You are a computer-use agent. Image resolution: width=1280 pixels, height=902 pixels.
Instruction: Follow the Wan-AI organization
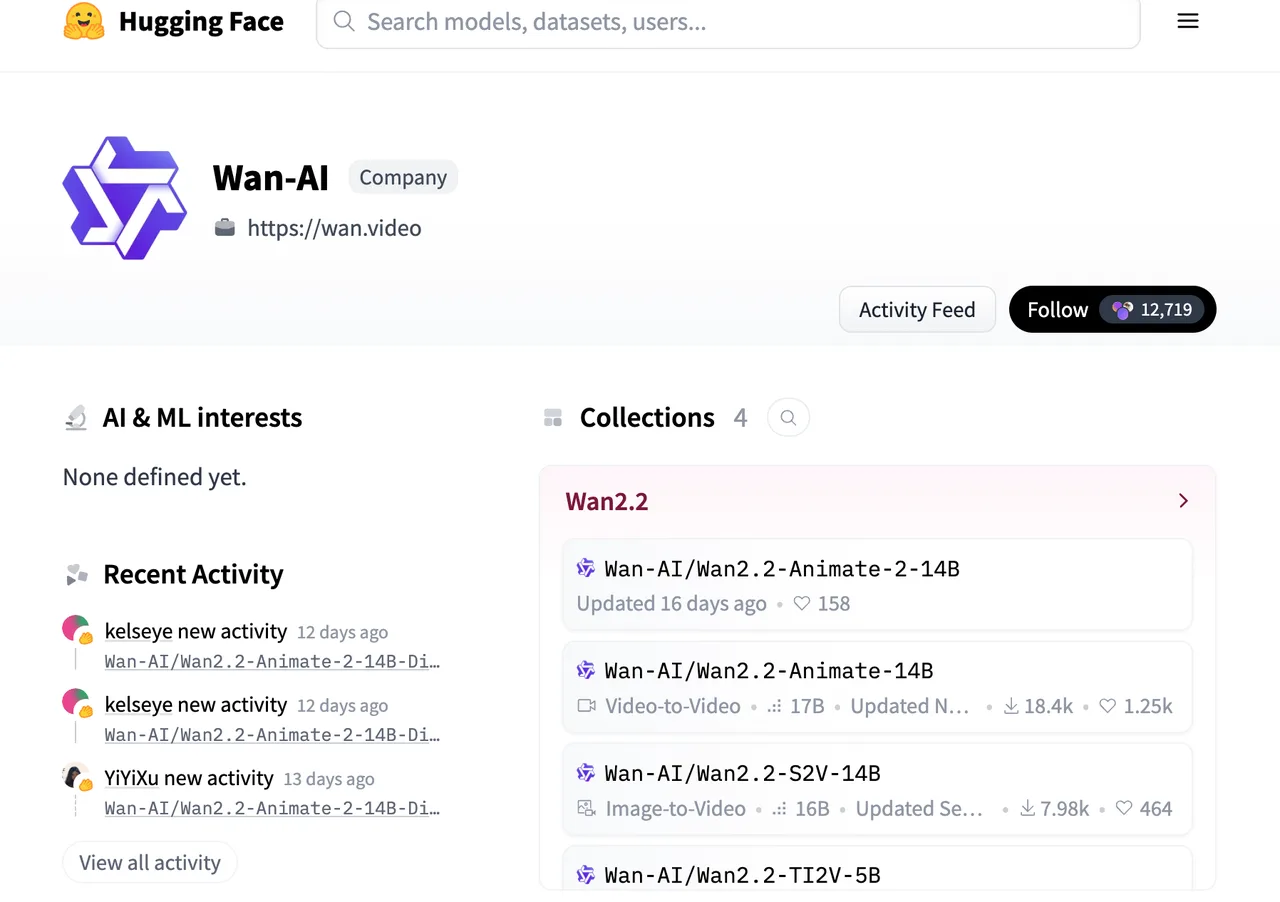pyautogui.click(x=1113, y=310)
